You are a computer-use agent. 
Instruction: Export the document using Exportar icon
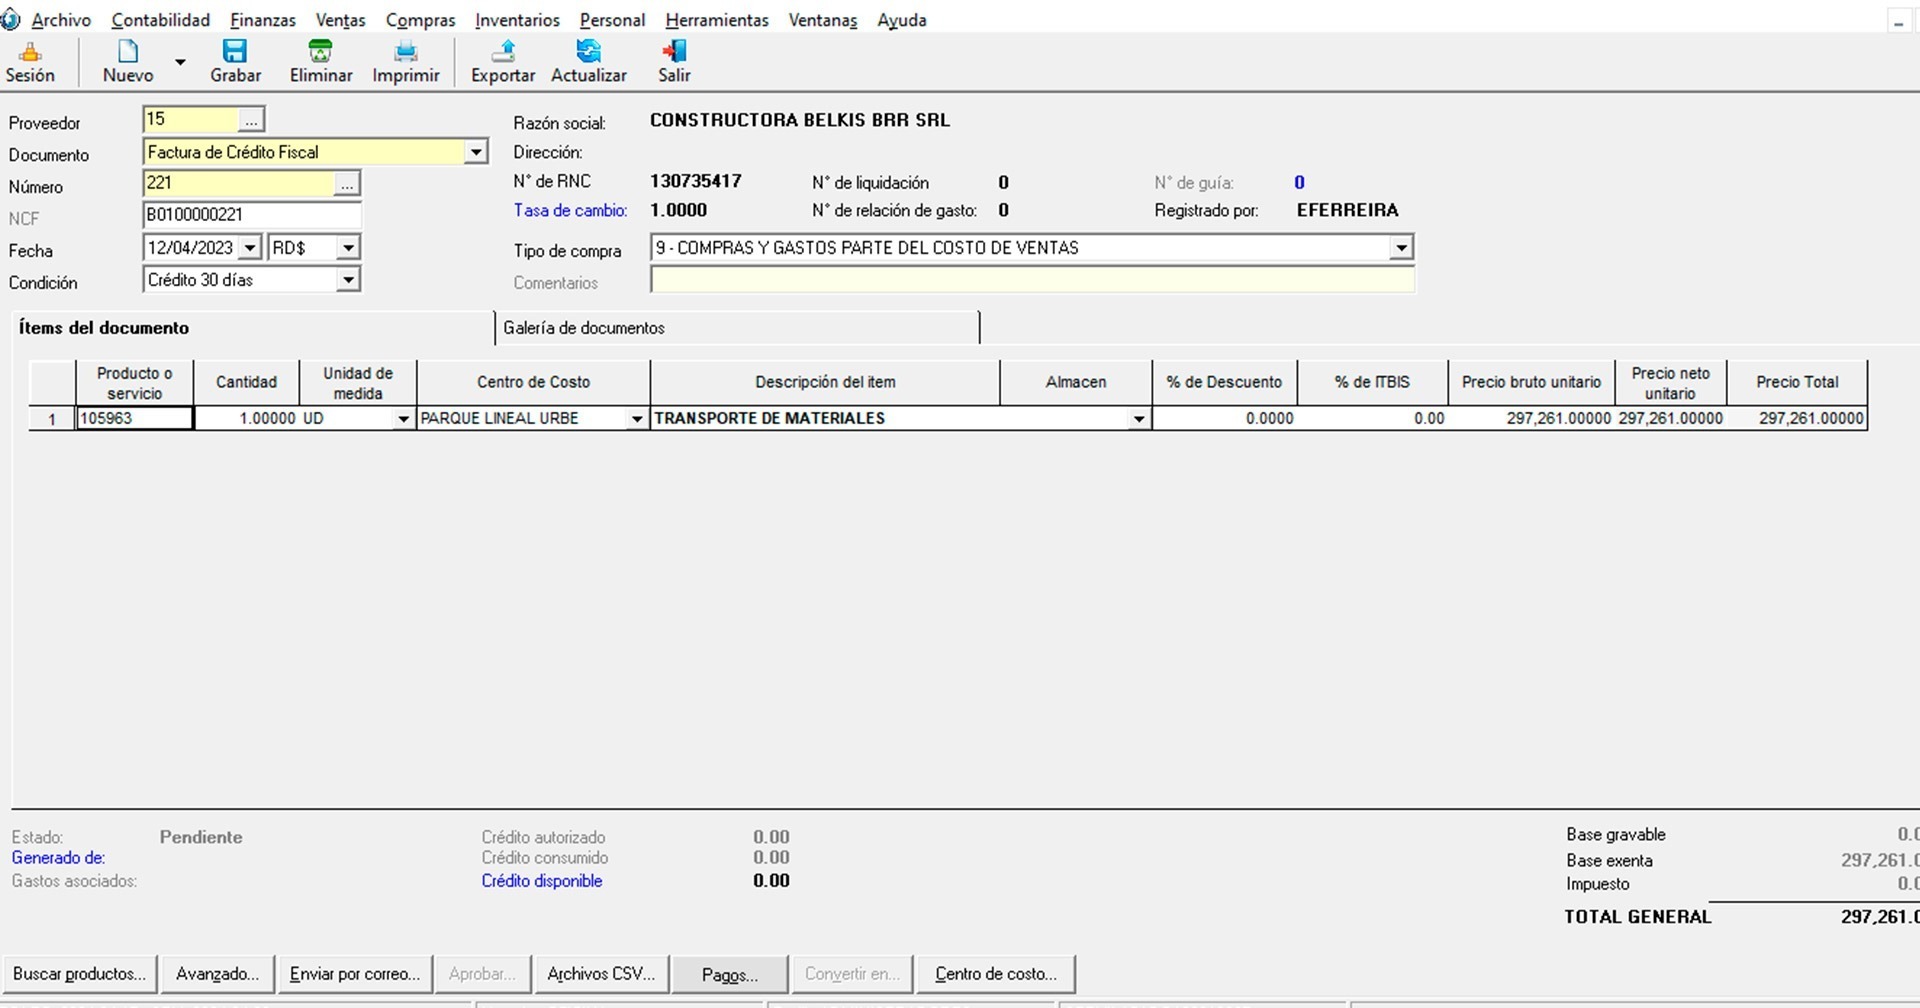click(503, 62)
